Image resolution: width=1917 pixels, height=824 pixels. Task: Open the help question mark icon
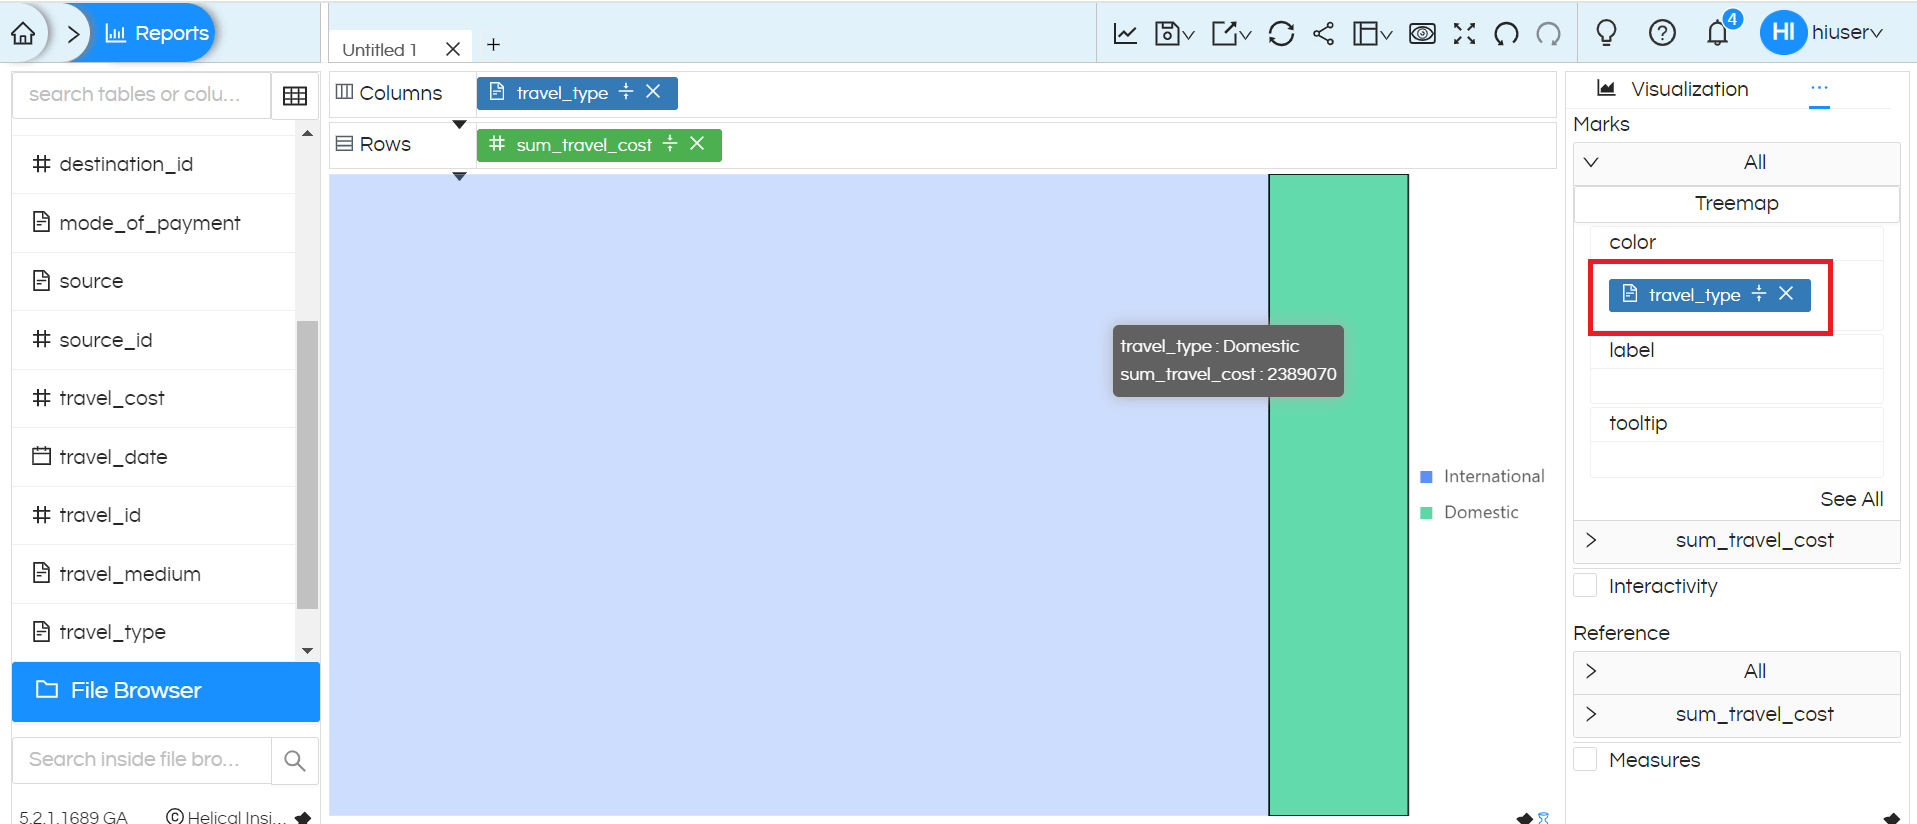coord(1662,33)
